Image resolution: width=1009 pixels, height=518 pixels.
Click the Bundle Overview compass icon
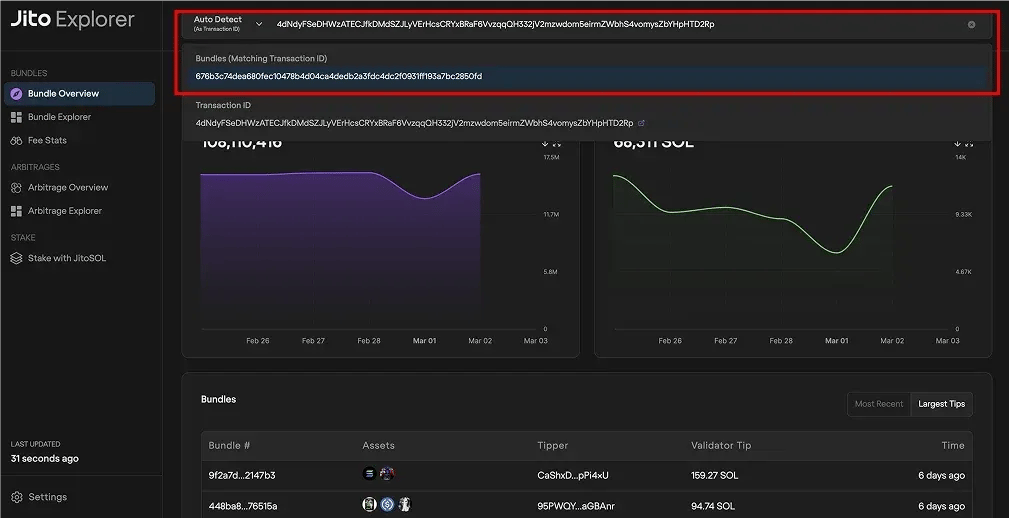tap(17, 94)
